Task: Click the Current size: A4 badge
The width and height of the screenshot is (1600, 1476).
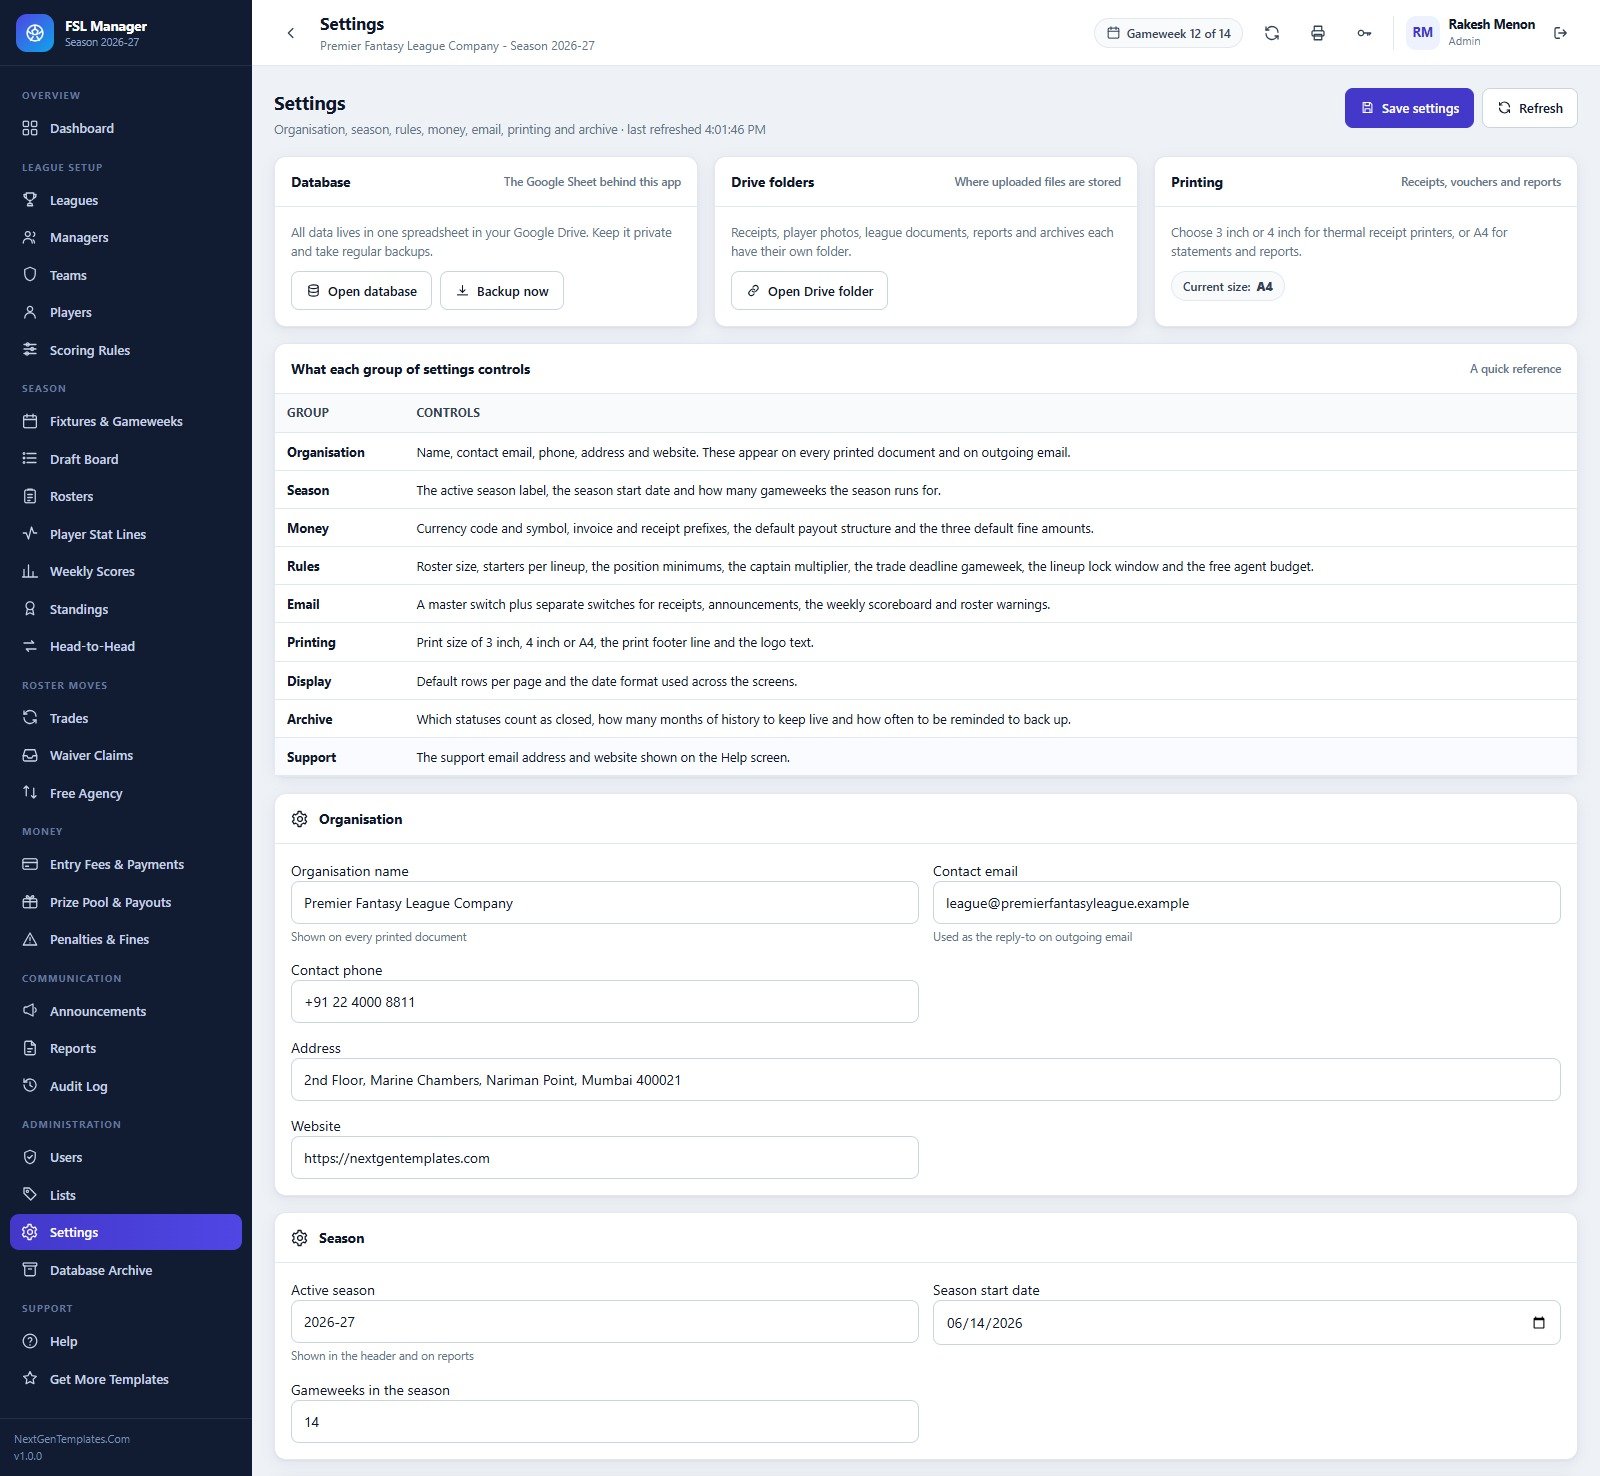Action: [x=1227, y=287]
